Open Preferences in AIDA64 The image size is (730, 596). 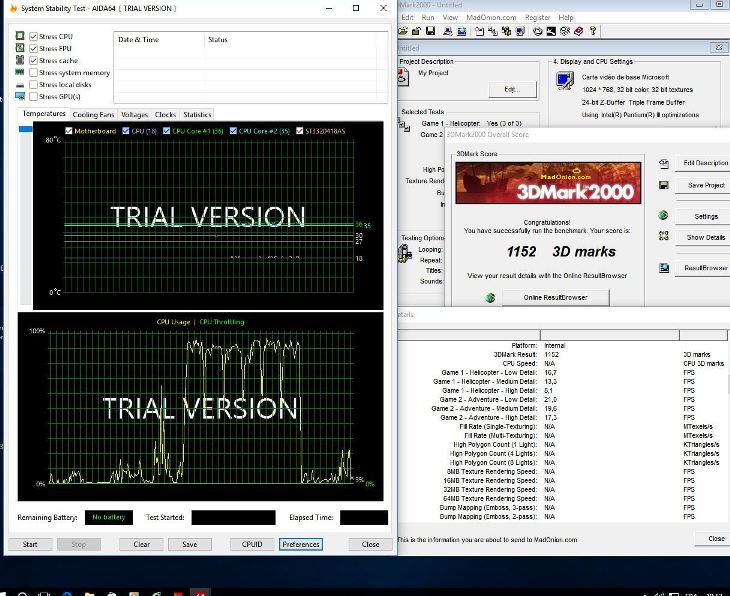(x=301, y=544)
